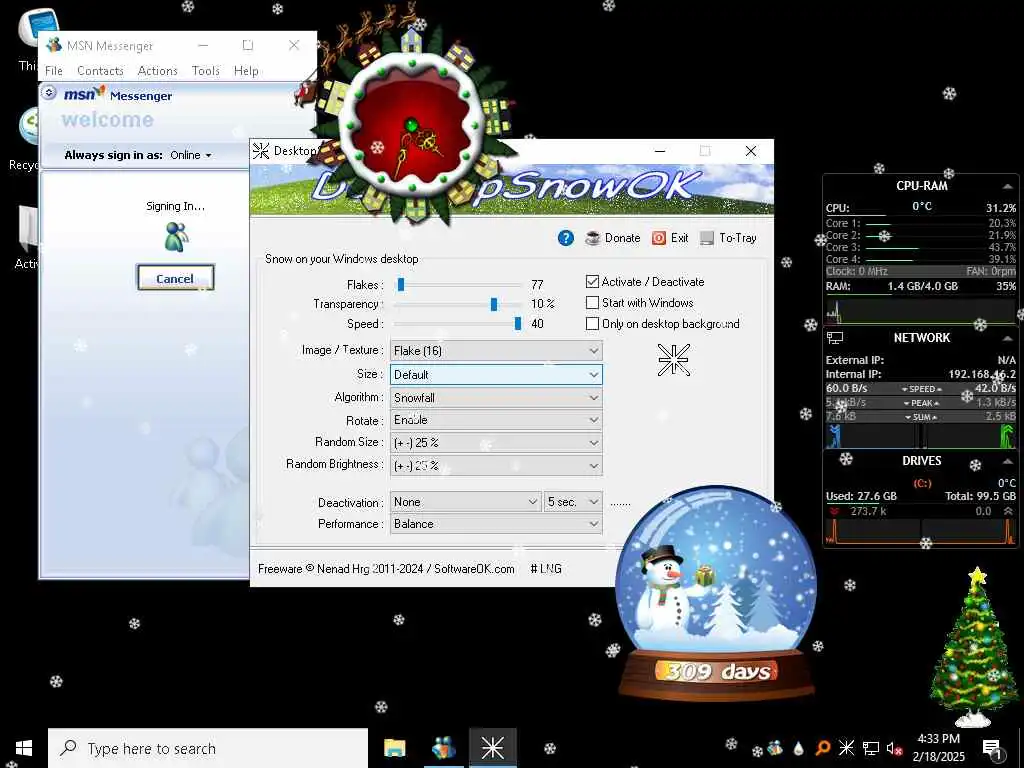Click the MSN Messenger title bar icon

point(54,45)
